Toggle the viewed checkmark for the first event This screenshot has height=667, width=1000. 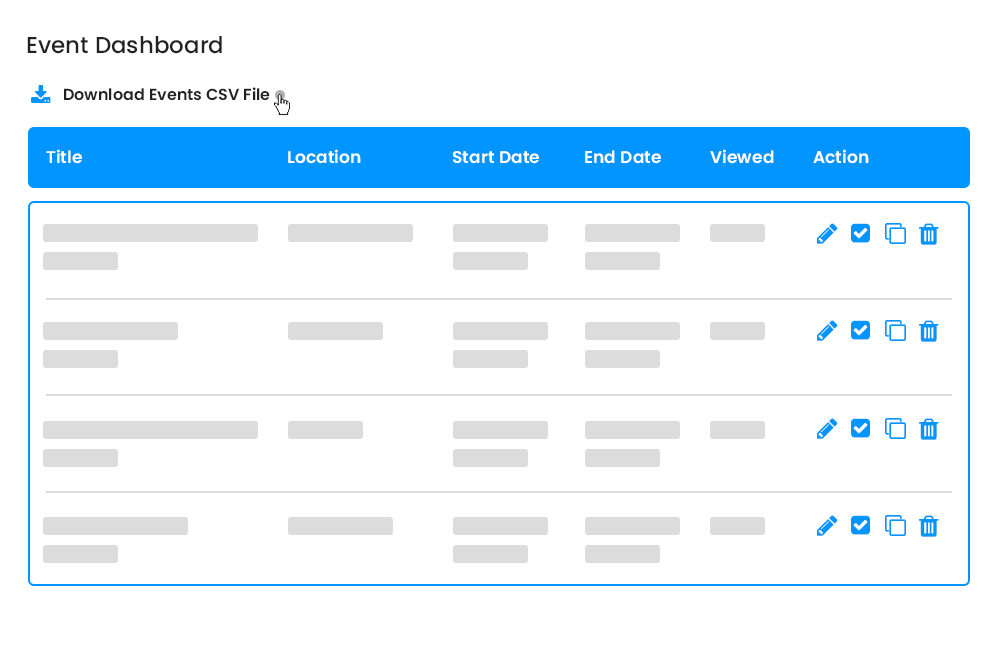tap(861, 232)
